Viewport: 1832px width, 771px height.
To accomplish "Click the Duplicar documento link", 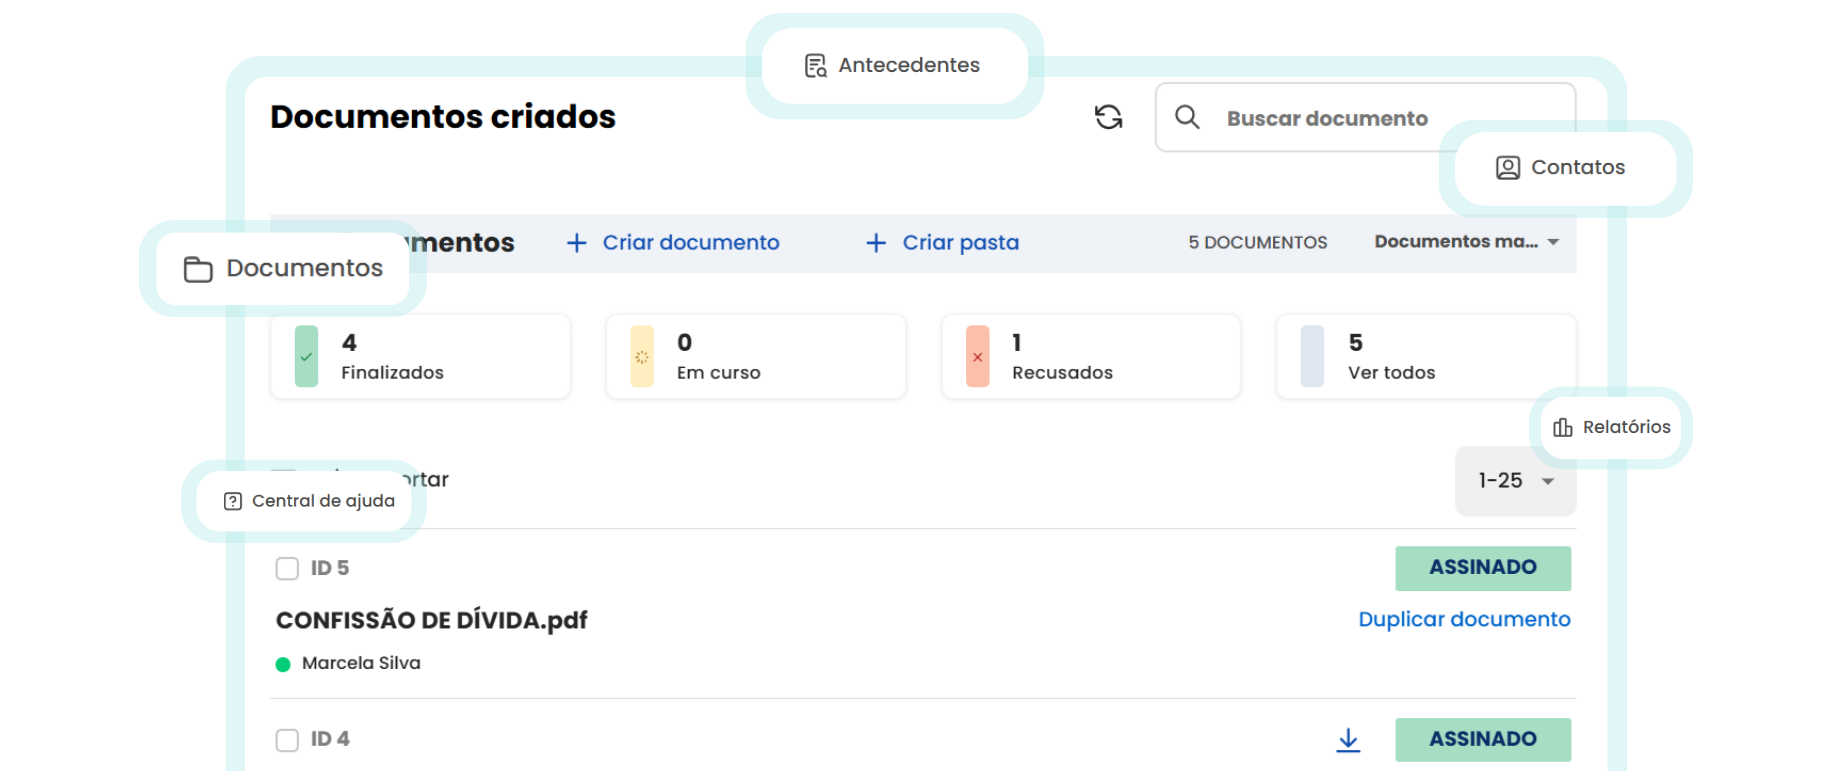I will pos(1464,619).
